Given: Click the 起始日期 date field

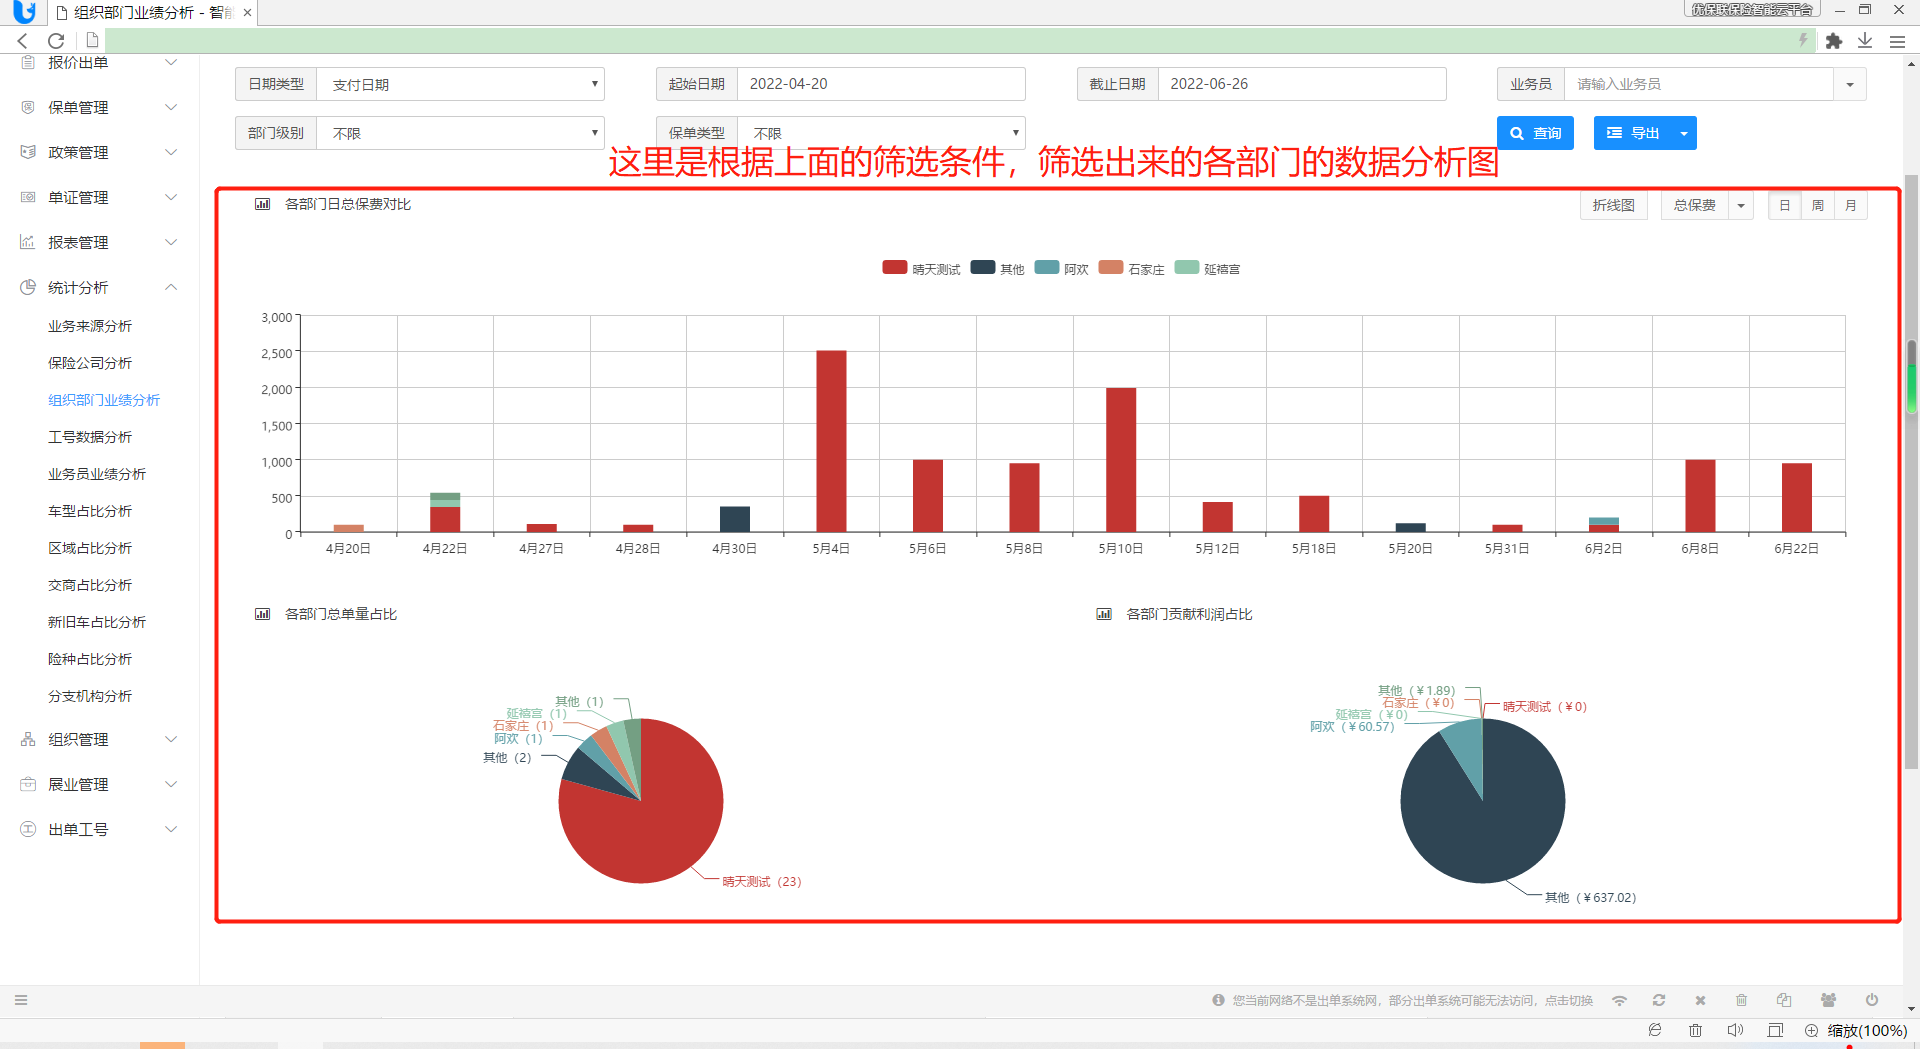Looking at the screenshot, I should tap(881, 84).
